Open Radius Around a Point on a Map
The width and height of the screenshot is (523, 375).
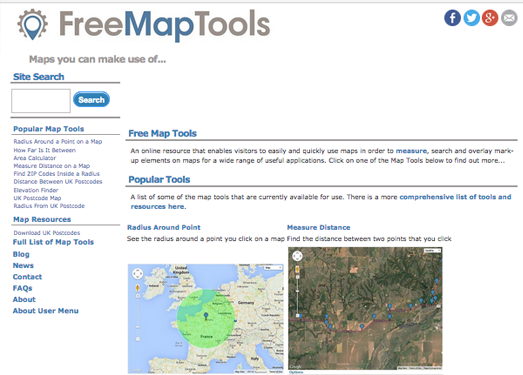coord(58,141)
